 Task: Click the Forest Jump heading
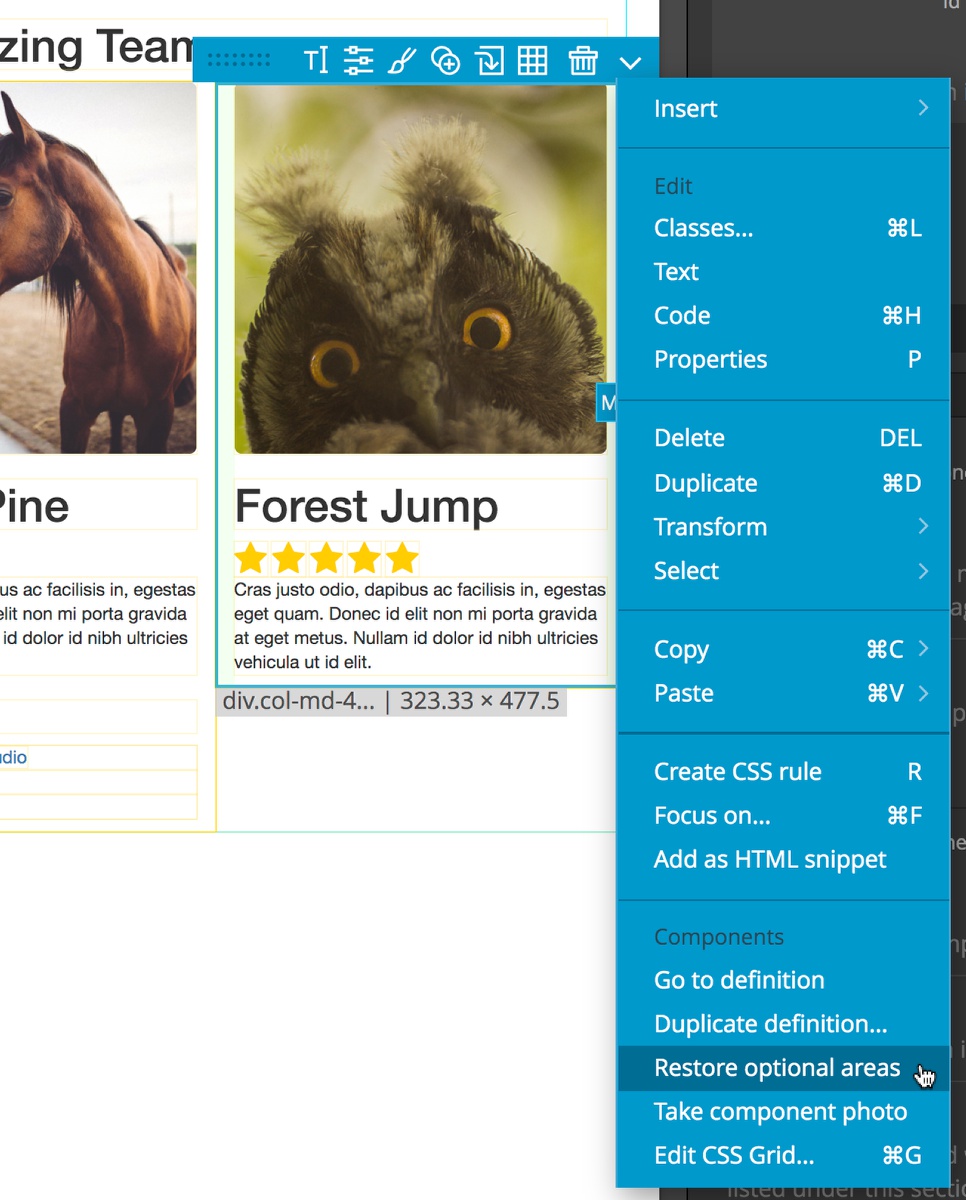[366, 506]
